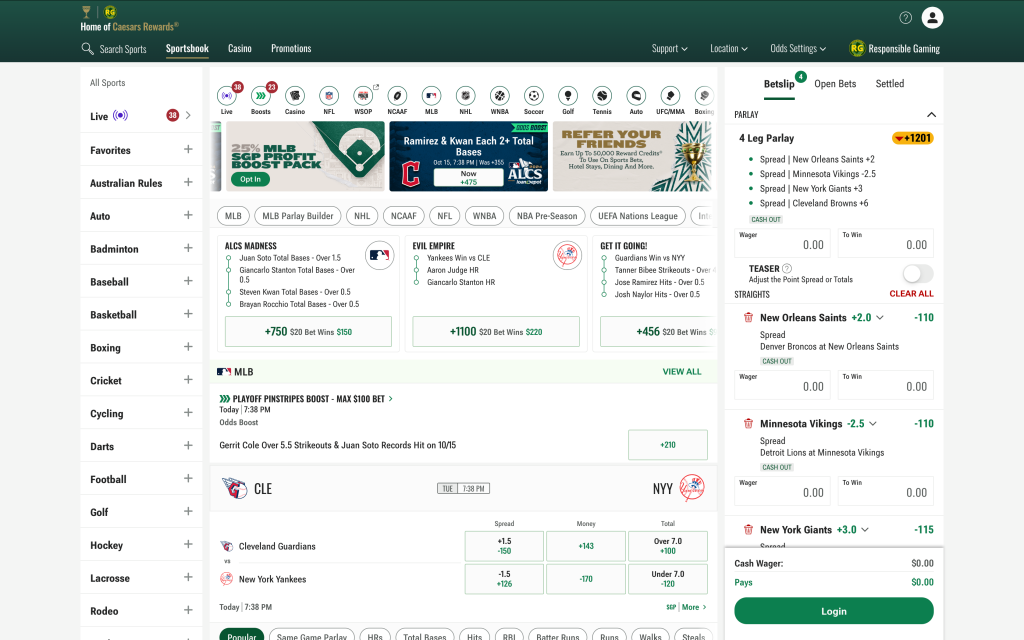Delete Minnesota Vikings bet using trash icon
Viewport: 1024px width, 640px height.
point(747,423)
